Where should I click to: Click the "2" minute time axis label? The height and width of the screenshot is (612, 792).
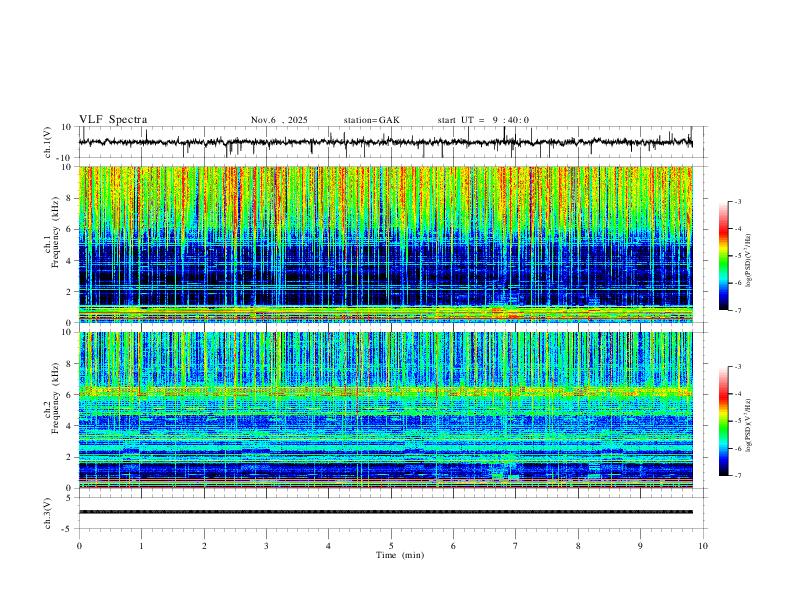tap(204, 546)
